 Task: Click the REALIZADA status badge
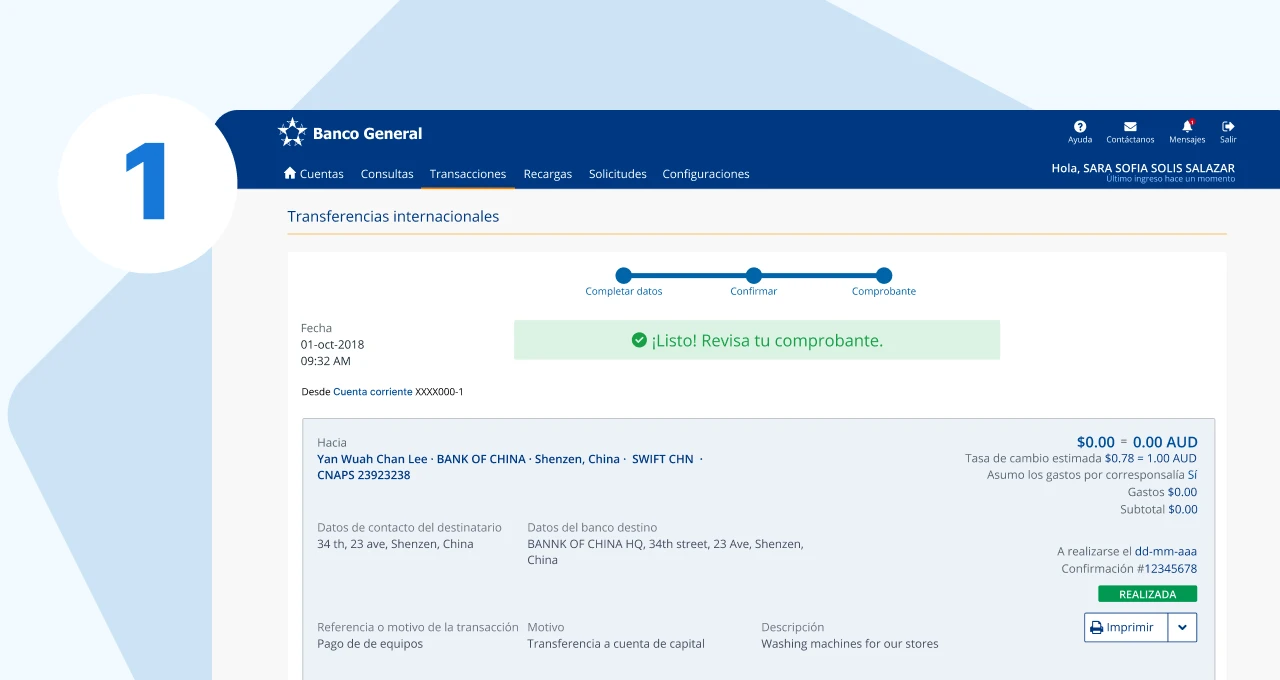click(x=1147, y=594)
